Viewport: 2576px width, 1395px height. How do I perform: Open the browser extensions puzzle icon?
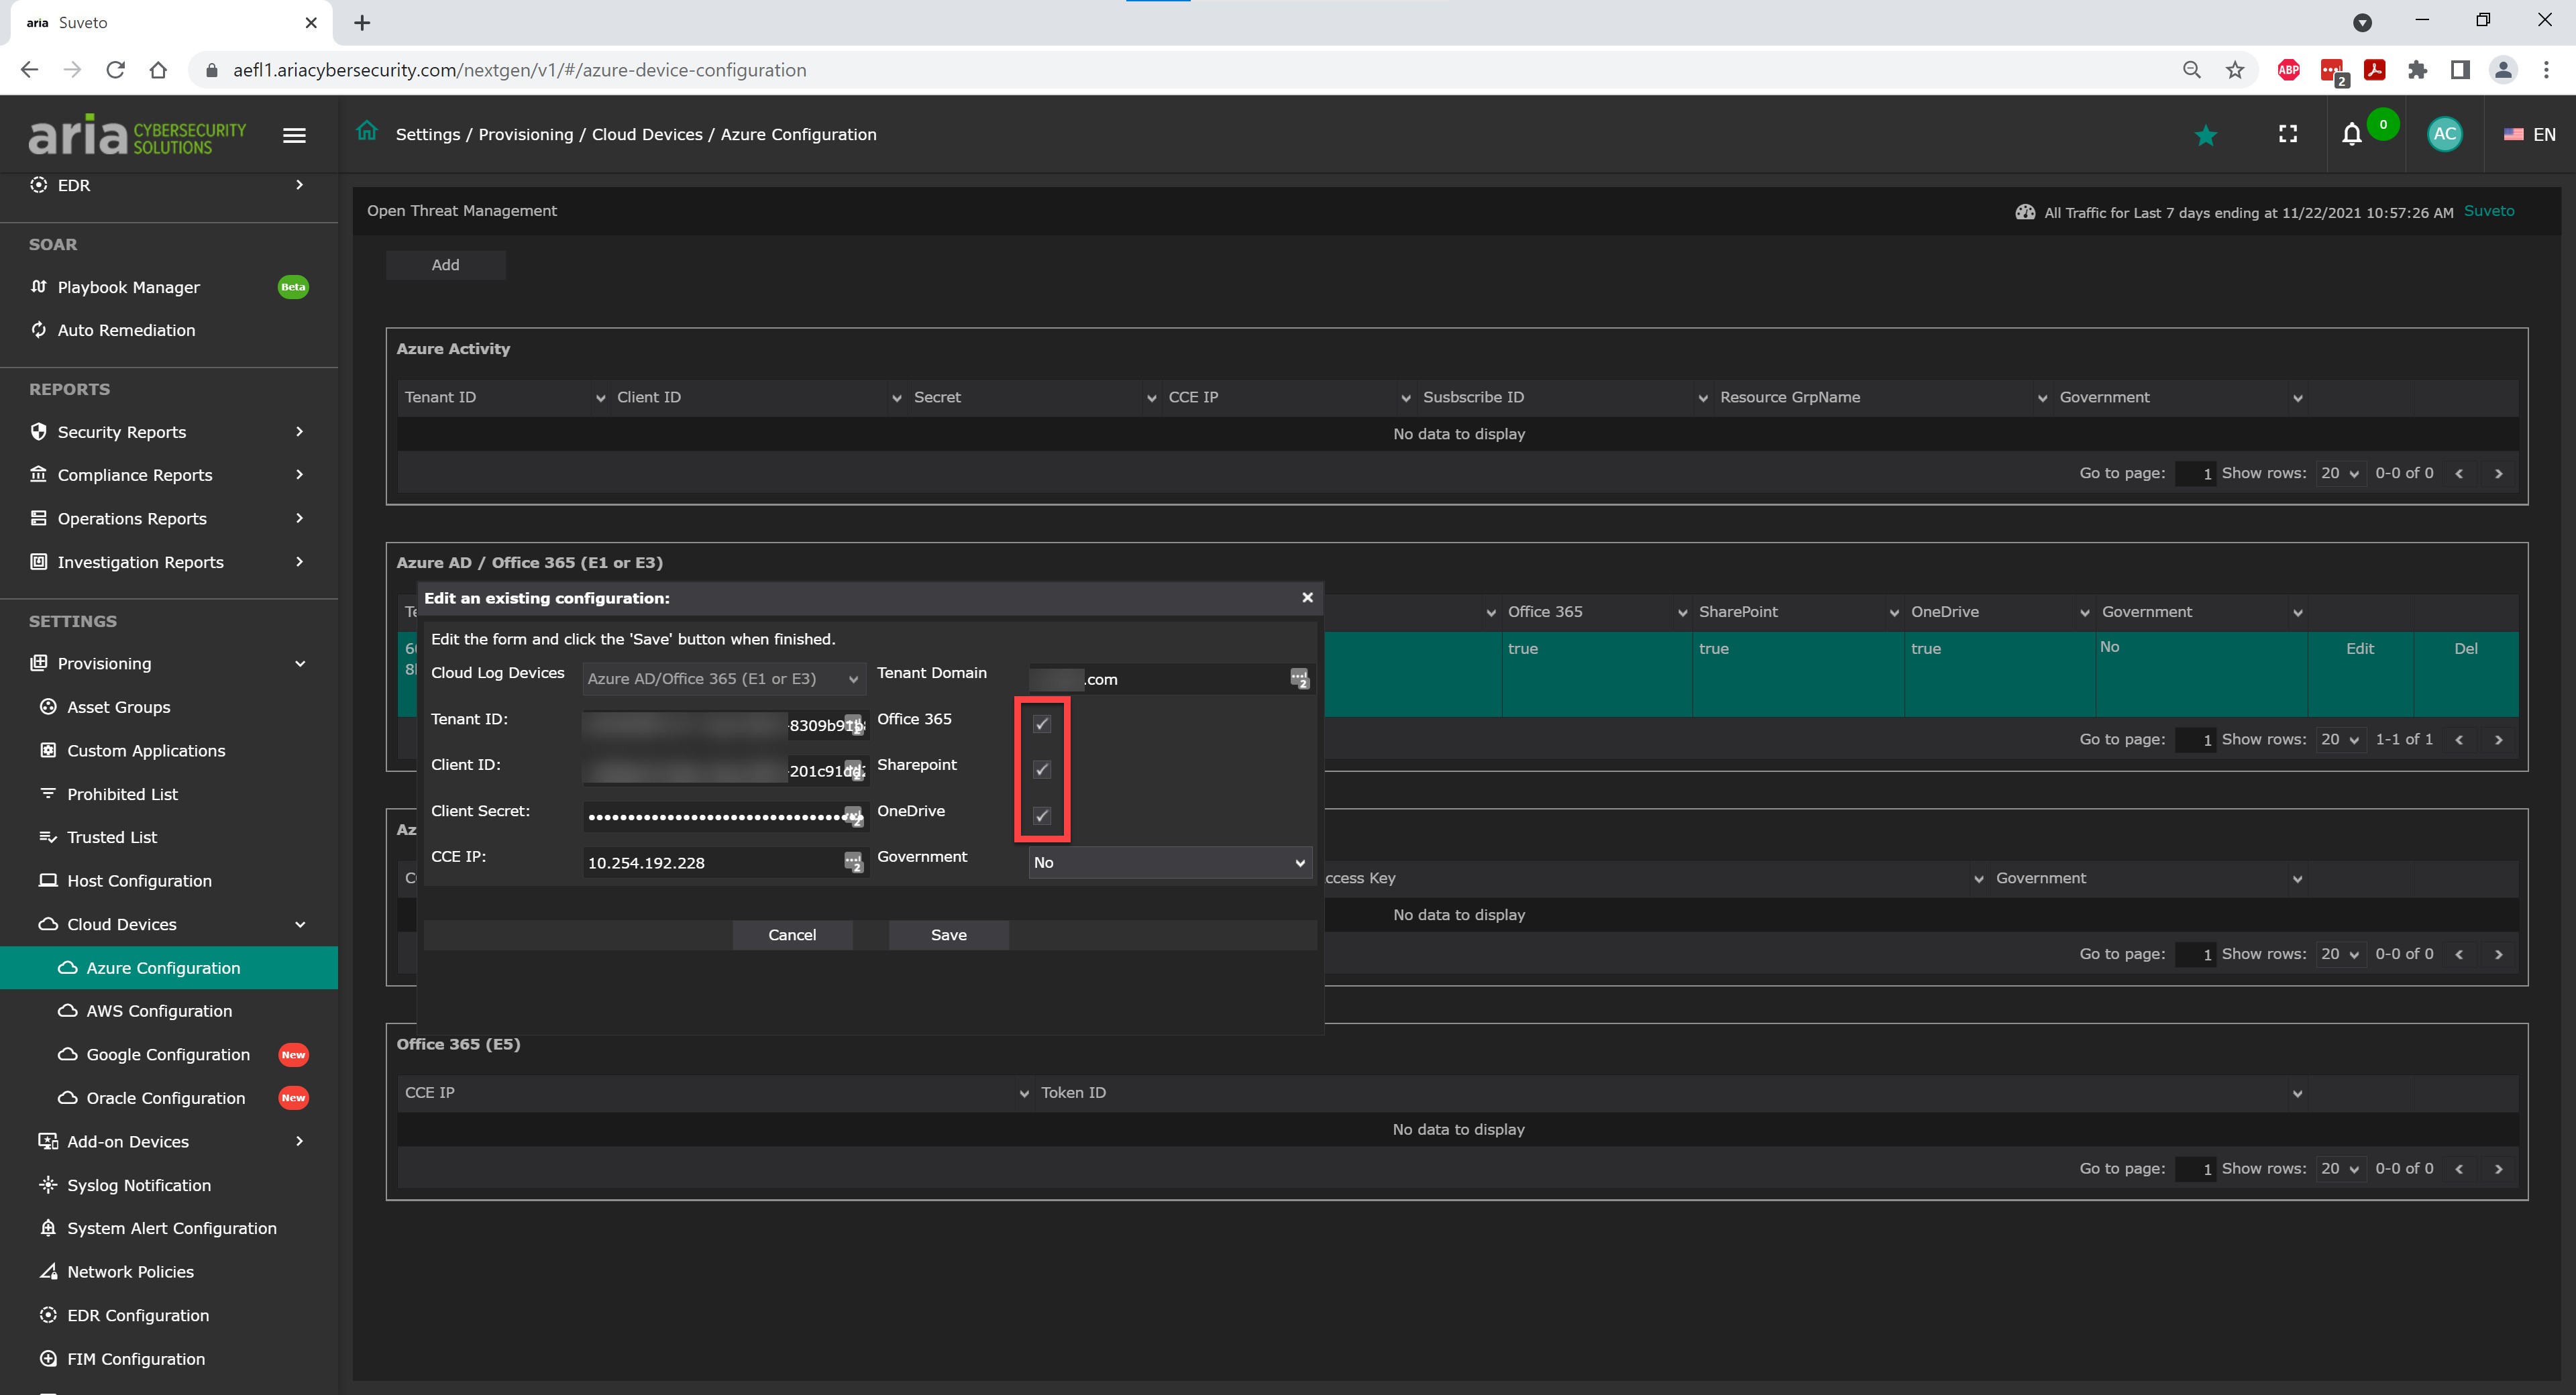[2417, 70]
